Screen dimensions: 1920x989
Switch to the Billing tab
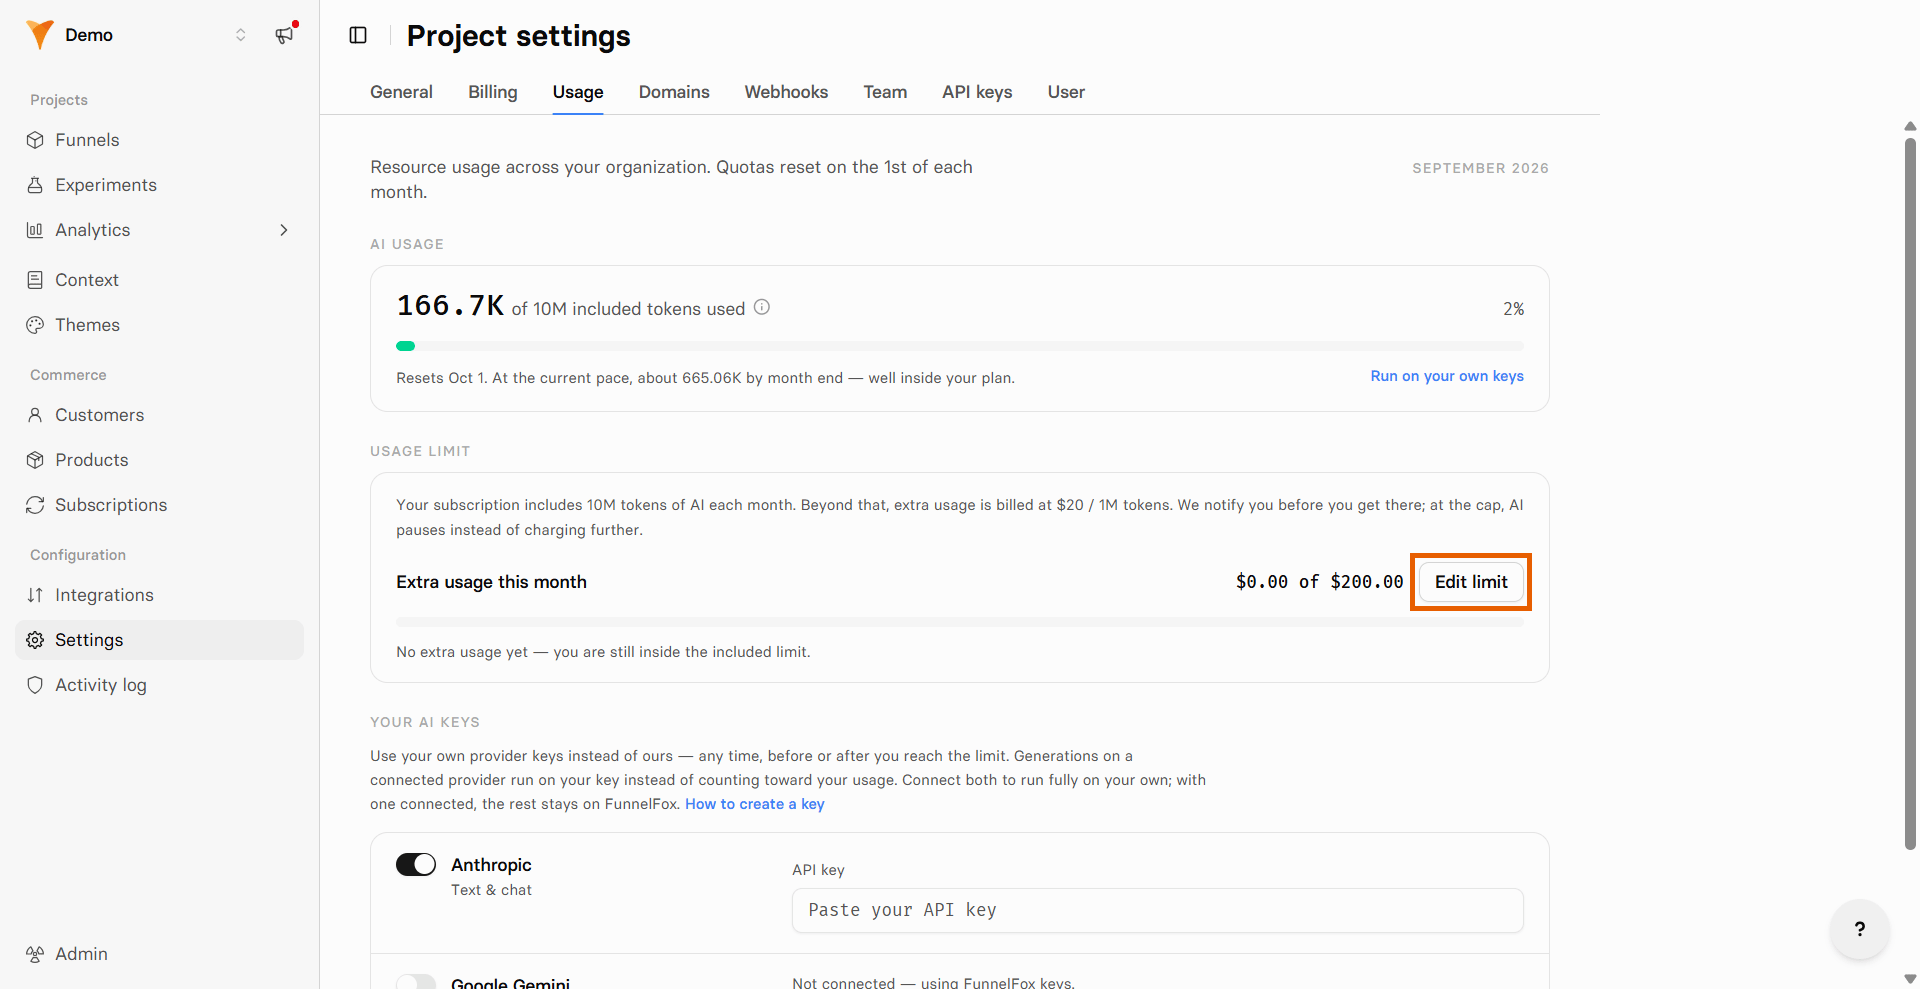[493, 92]
